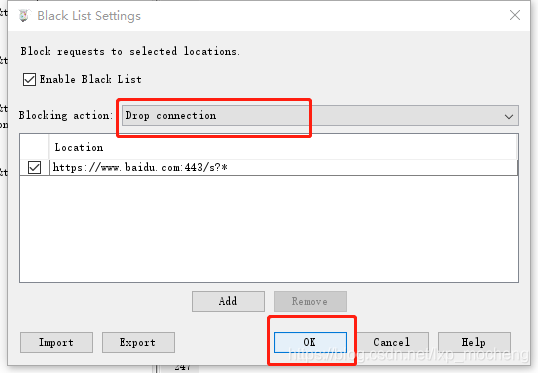The image size is (538, 373).
Task: Open Help for black list
Action: point(474,342)
